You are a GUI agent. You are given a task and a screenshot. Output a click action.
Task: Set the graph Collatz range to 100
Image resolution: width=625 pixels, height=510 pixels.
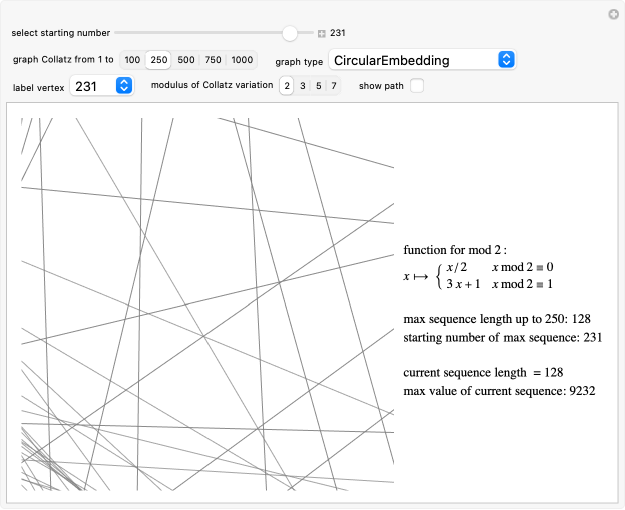(132, 60)
